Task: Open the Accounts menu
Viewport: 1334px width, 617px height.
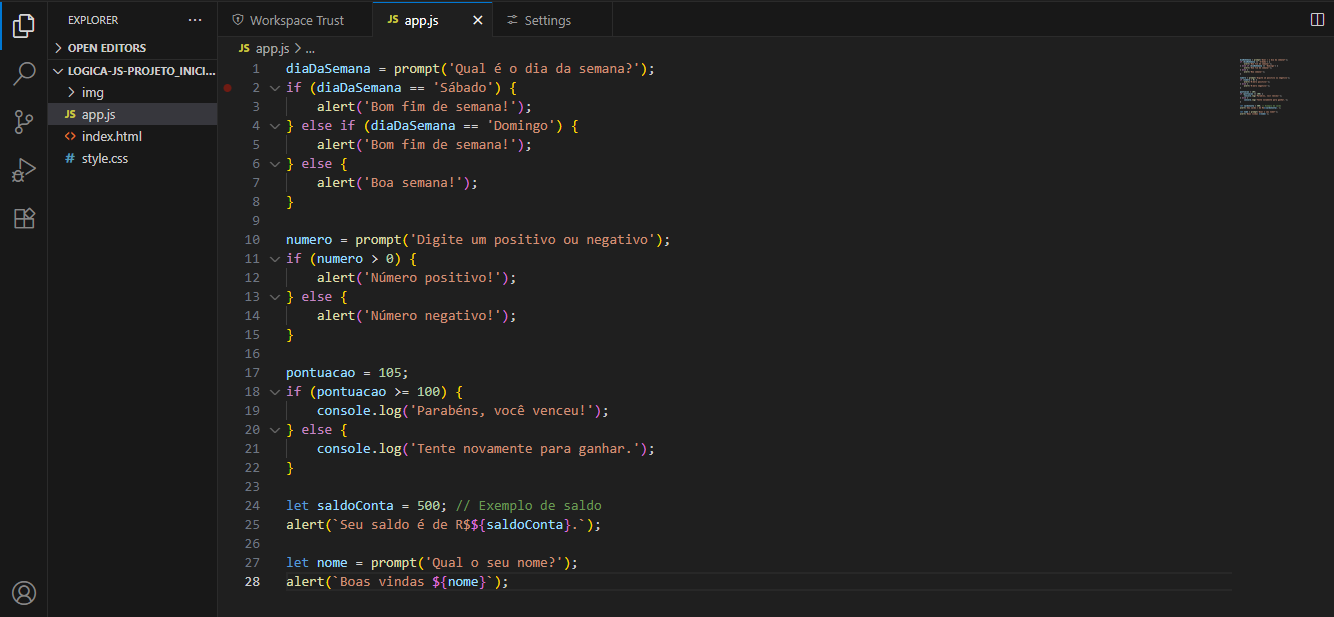Action: (24, 593)
